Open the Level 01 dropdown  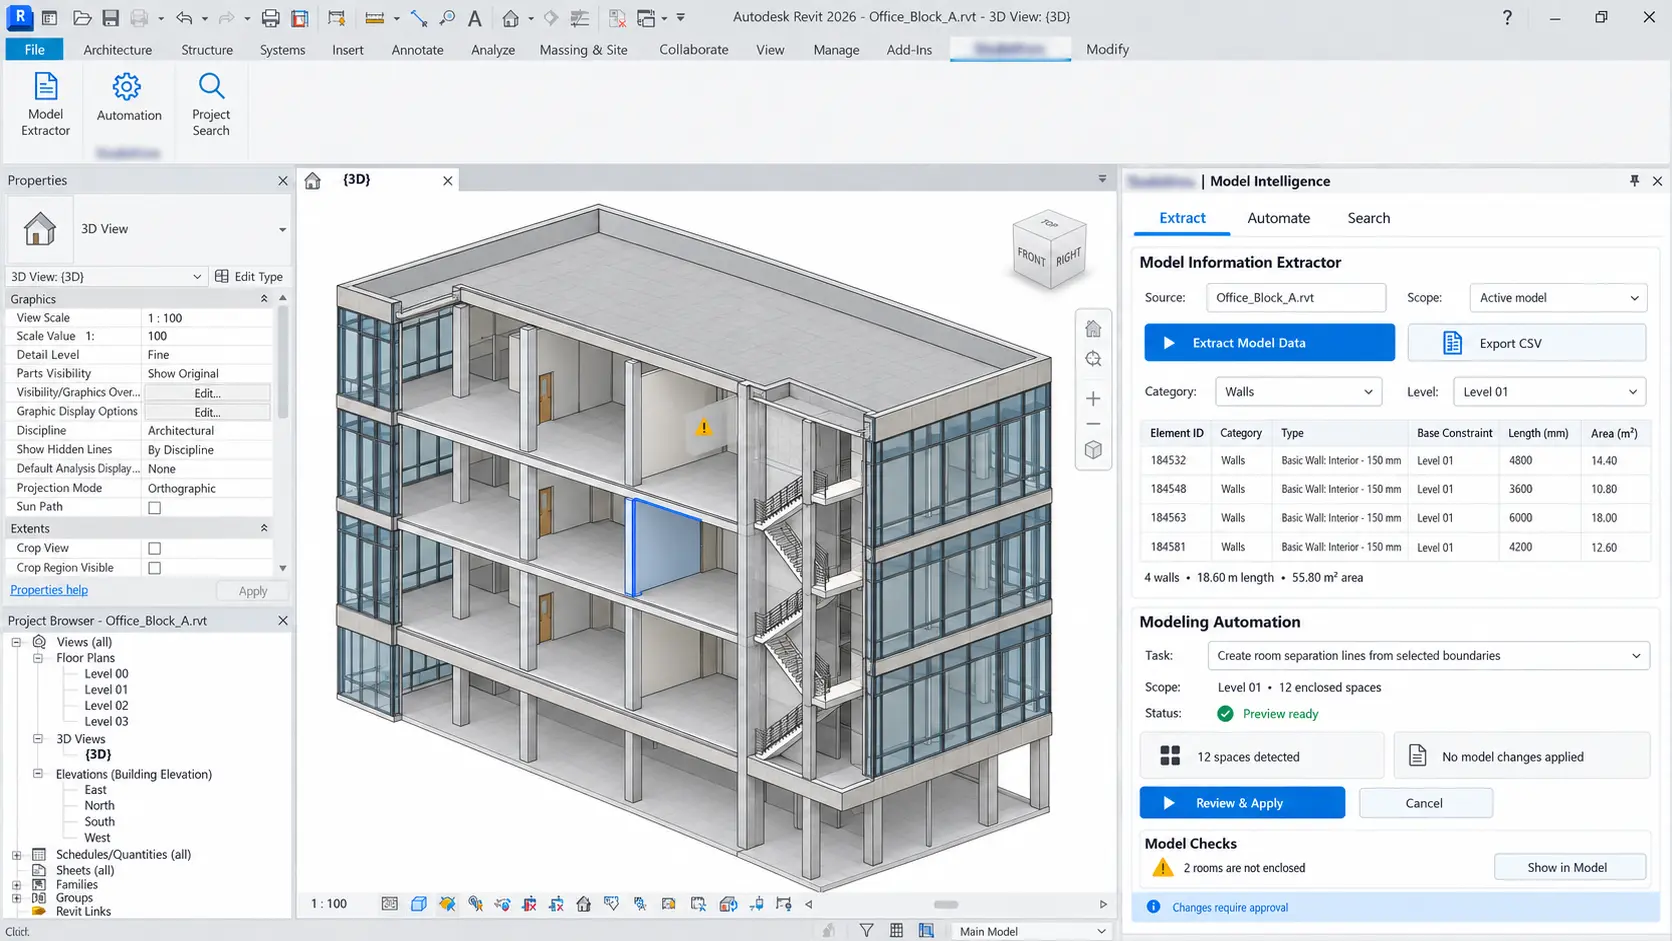[x=1549, y=392]
